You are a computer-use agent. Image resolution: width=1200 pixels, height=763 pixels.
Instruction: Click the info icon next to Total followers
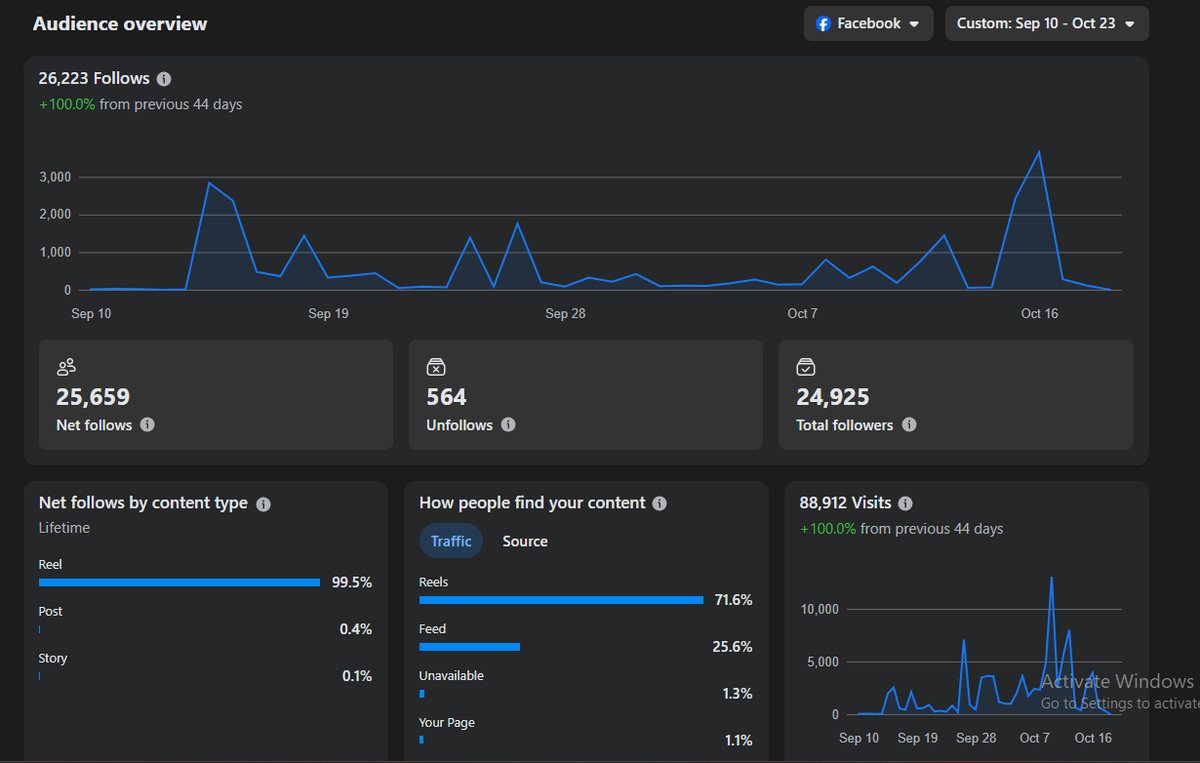tap(909, 425)
